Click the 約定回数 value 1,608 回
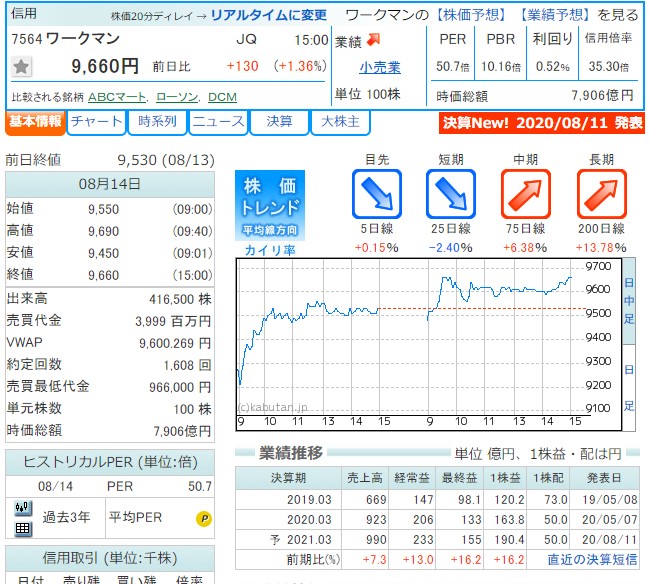This screenshot has width=650, height=584. (x=187, y=365)
